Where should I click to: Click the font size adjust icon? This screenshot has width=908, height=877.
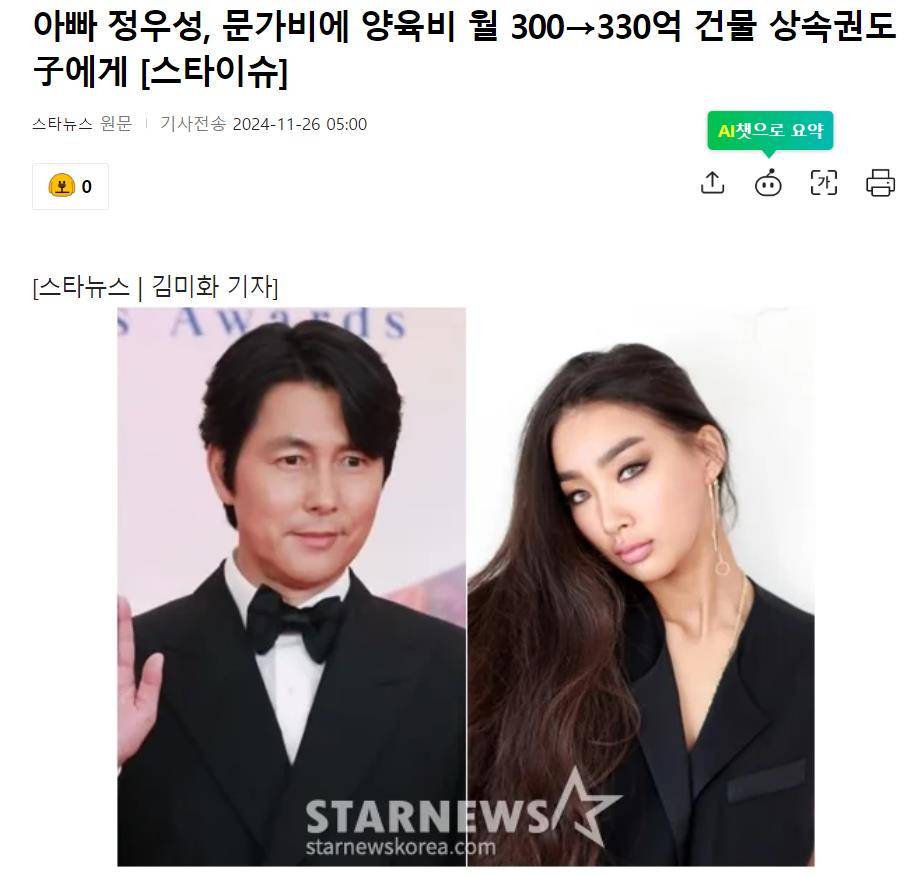click(x=823, y=183)
